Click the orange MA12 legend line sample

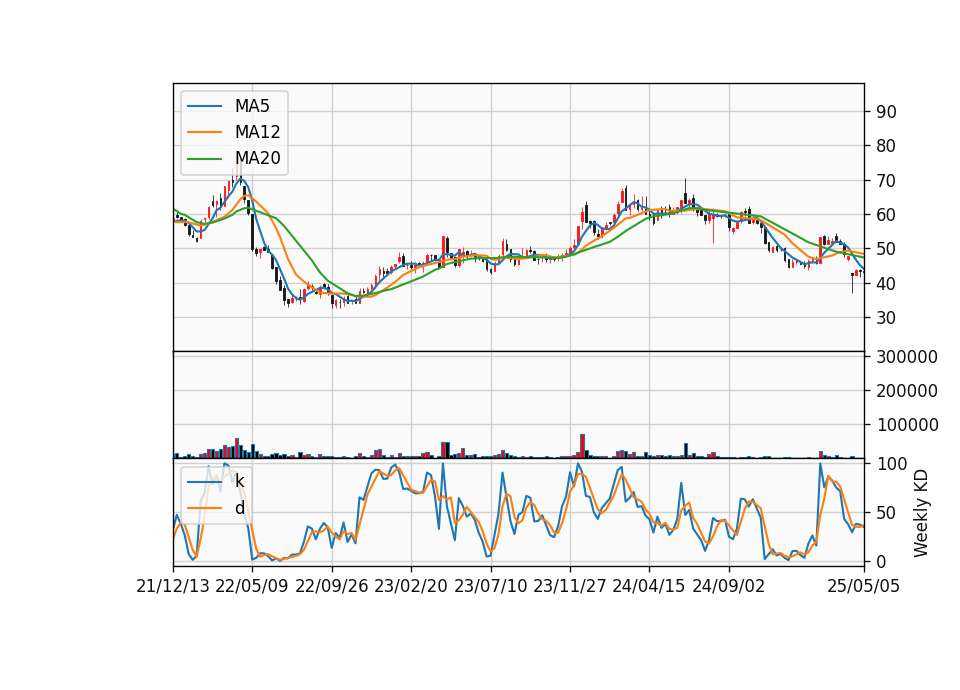[204, 132]
